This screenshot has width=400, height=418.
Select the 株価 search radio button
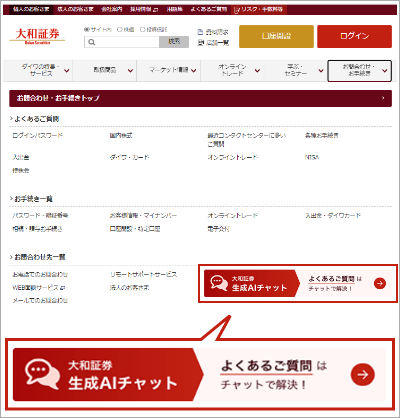coord(120,29)
